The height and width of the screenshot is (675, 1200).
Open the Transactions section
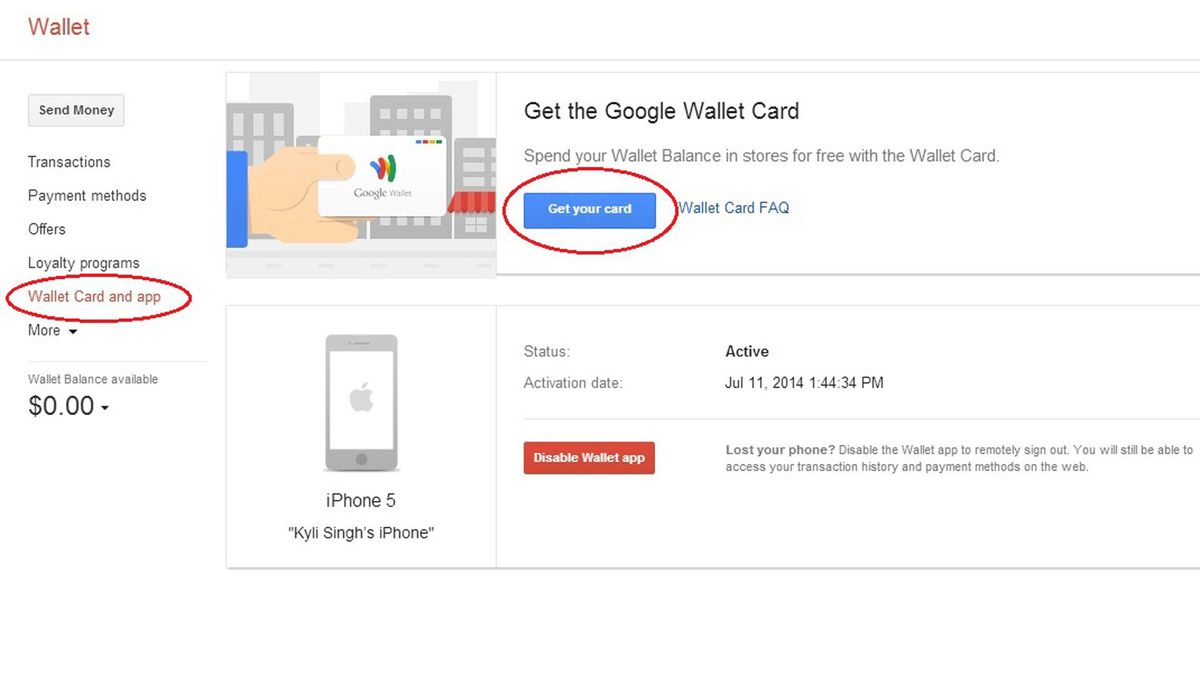(x=68, y=162)
